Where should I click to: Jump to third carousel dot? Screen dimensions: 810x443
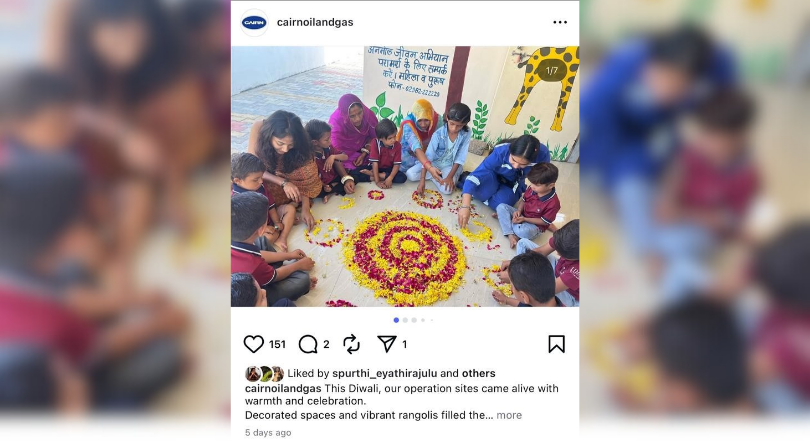[x=414, y=320]
